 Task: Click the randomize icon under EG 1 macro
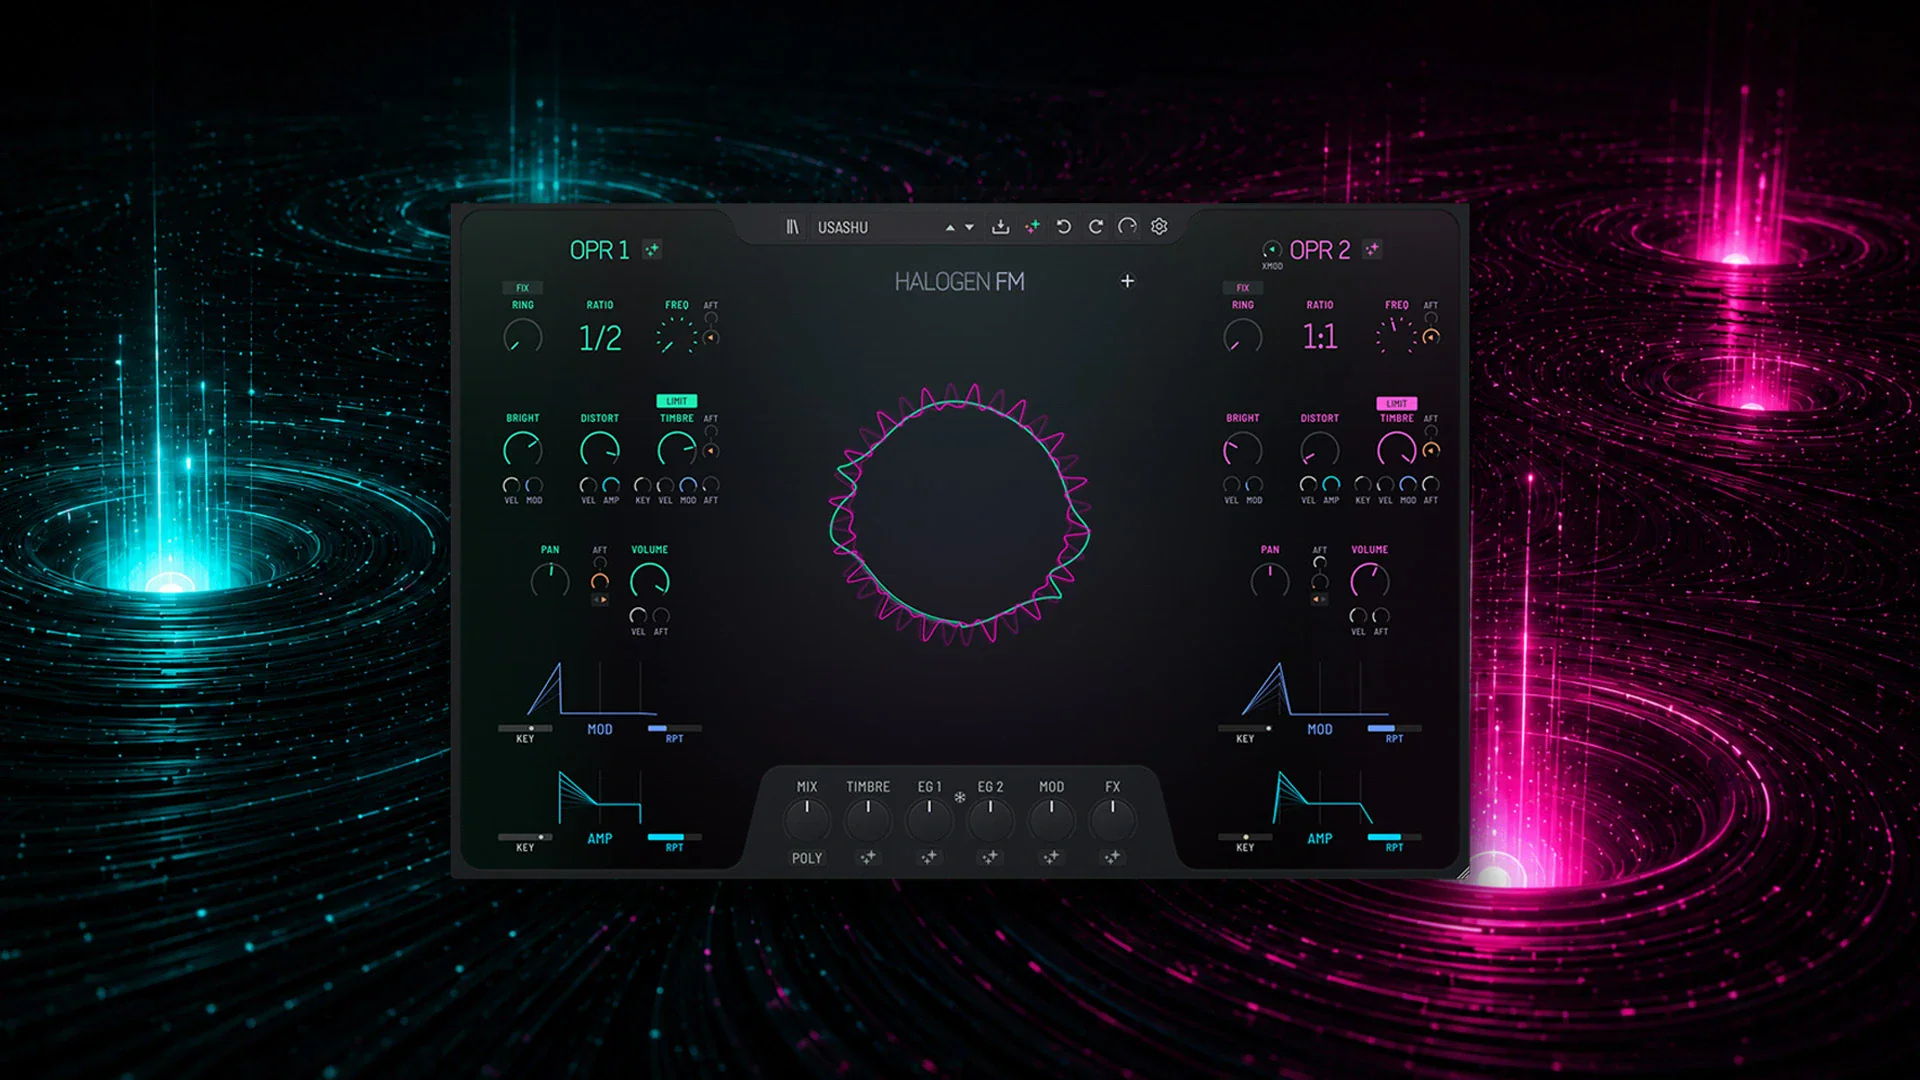929,857
